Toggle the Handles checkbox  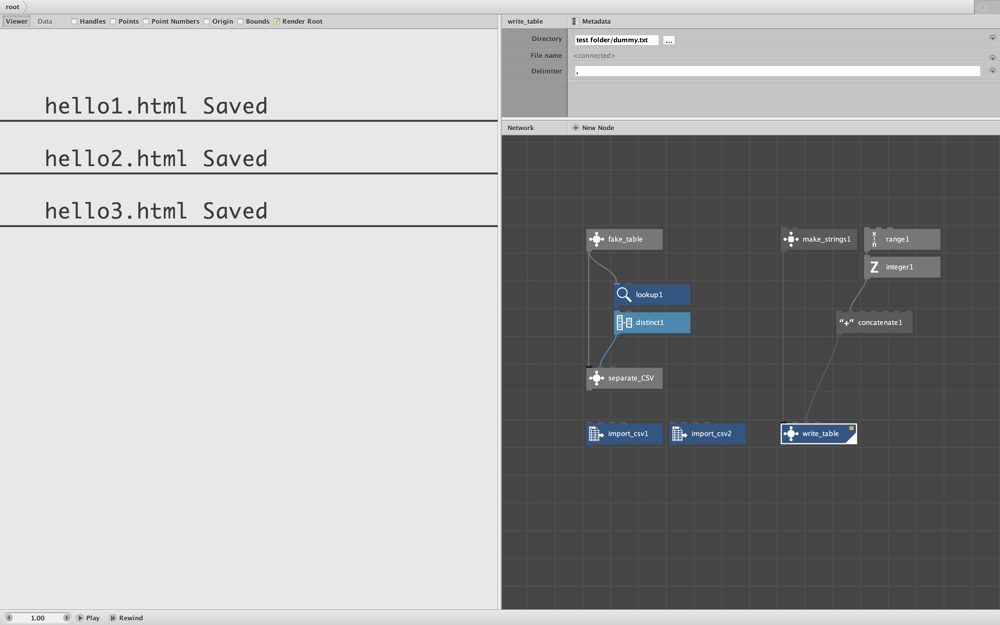[74, 21]
